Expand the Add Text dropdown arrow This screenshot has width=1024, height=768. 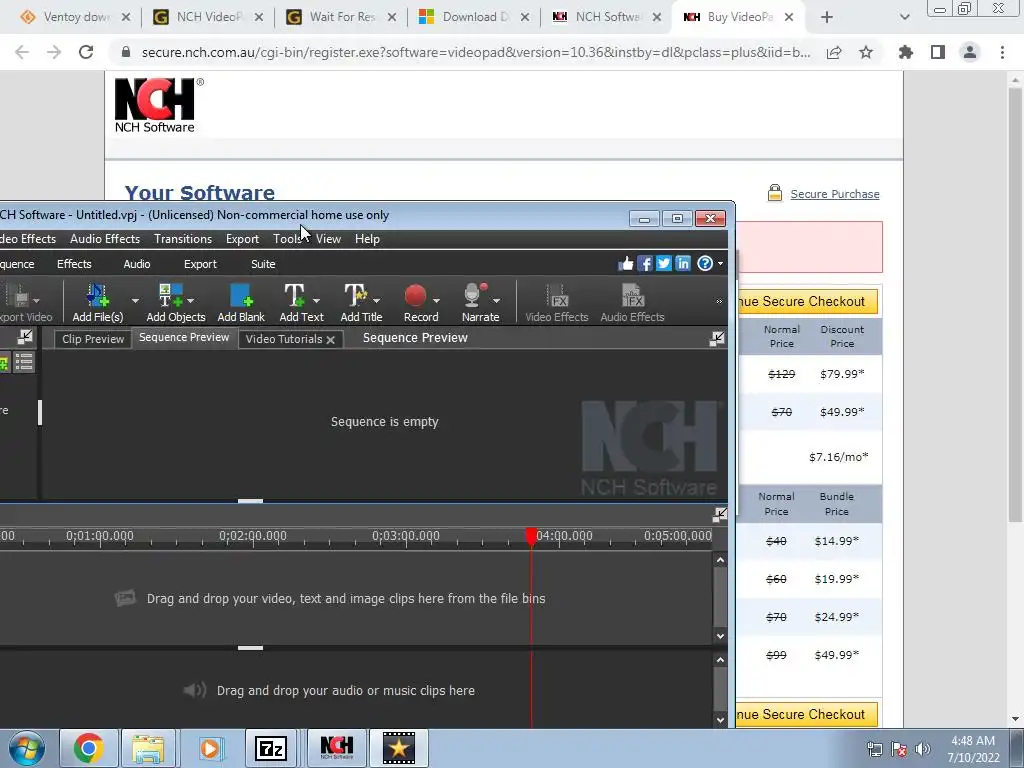click(x=316, y=301)
